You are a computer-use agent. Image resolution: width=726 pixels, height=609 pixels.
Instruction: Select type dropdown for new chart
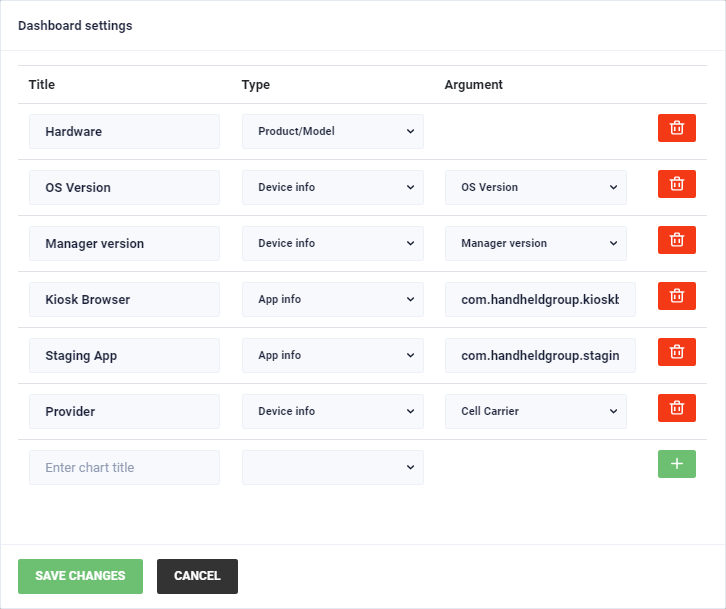point(332,467)
